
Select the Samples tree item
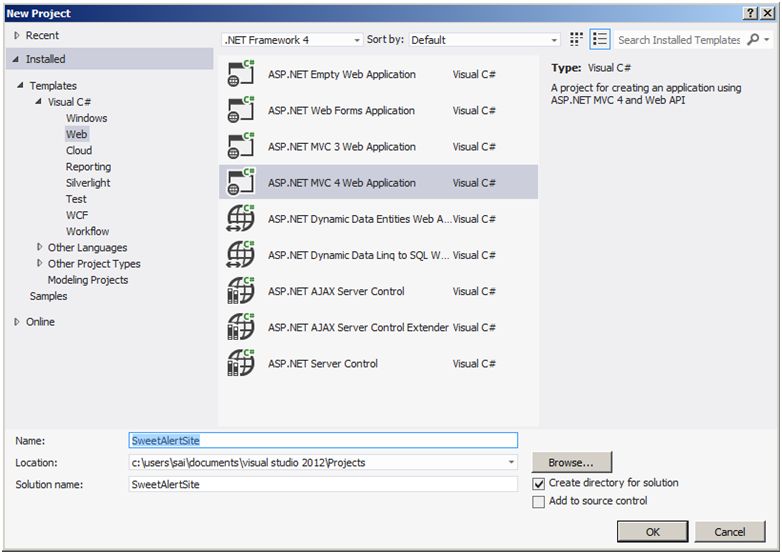(48, 296)
